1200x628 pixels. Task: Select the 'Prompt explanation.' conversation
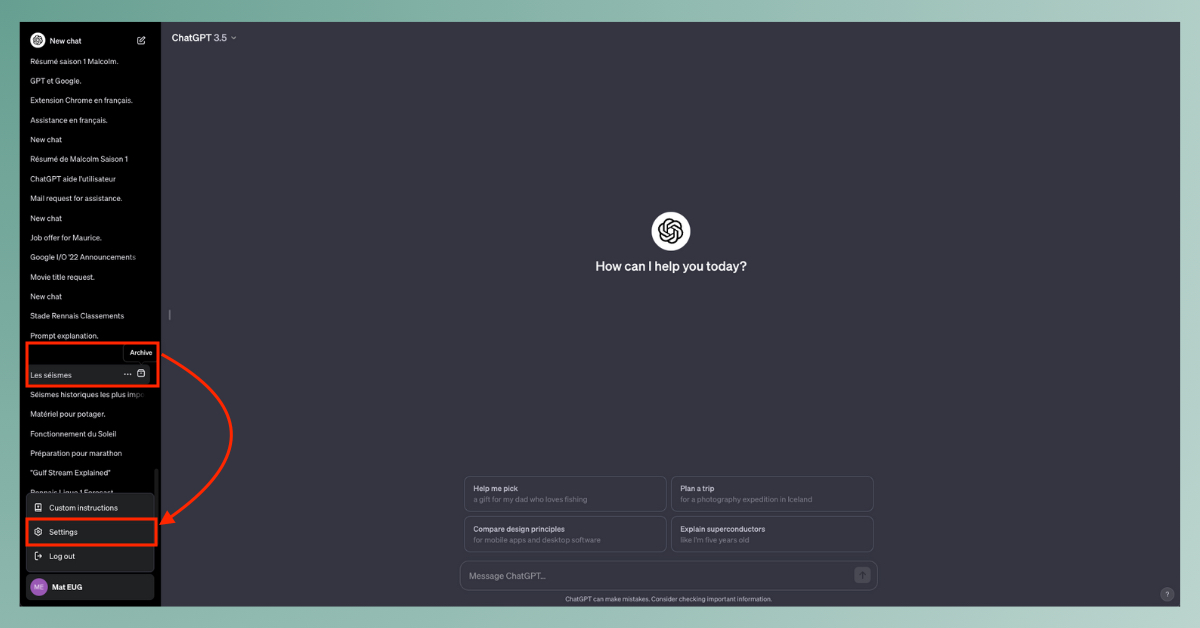pyautogui.click(x=64, y=336)
